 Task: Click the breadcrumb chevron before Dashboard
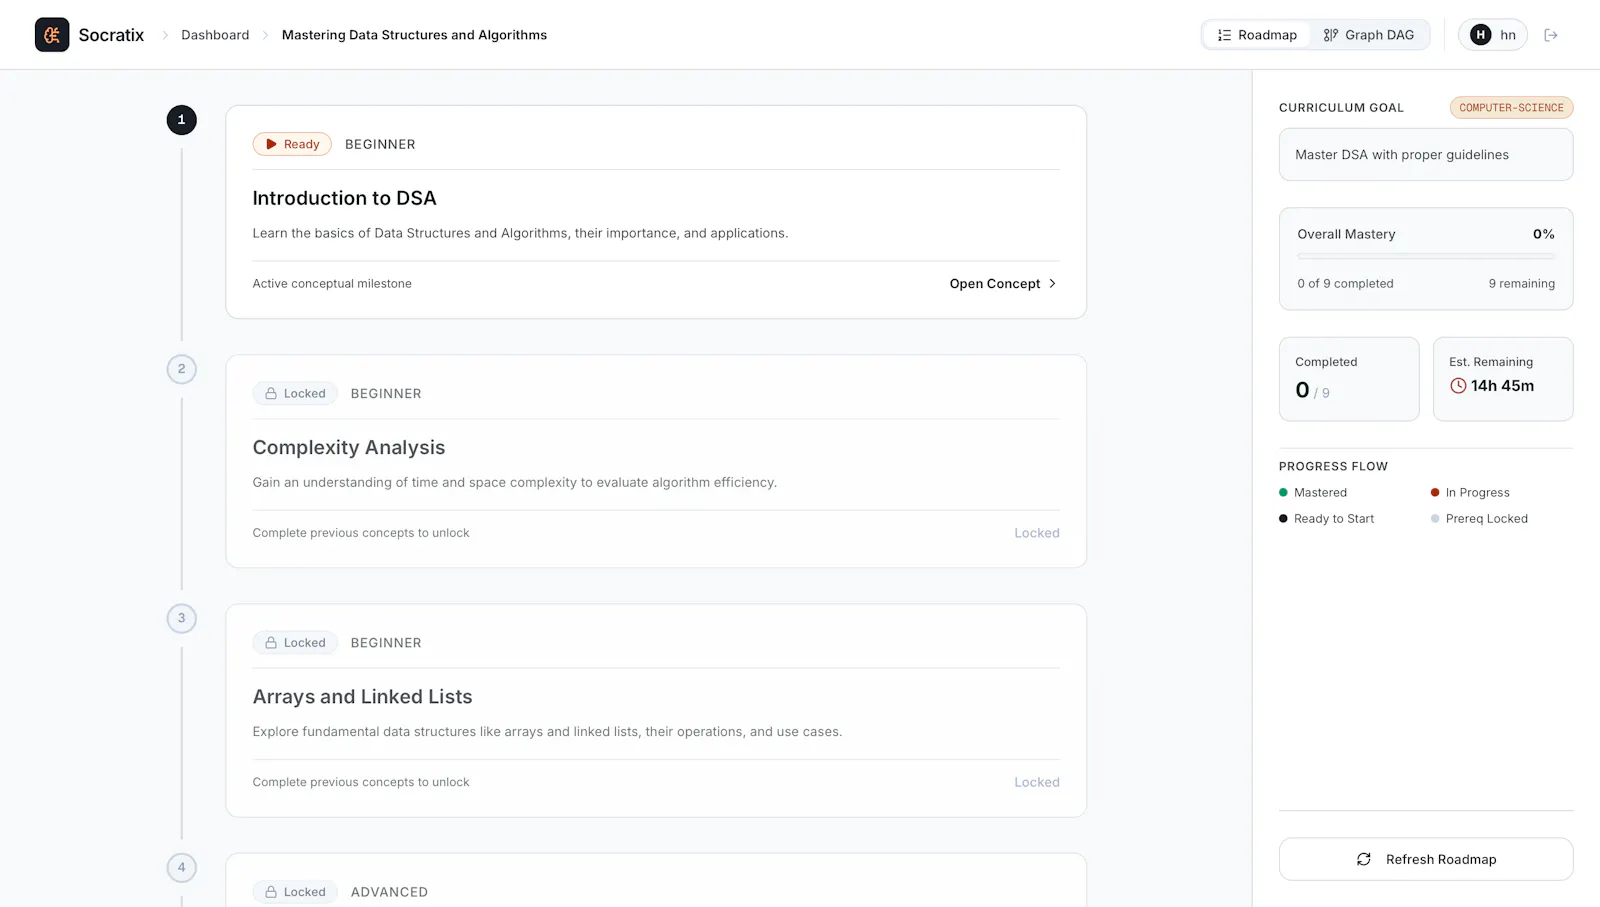165,35
